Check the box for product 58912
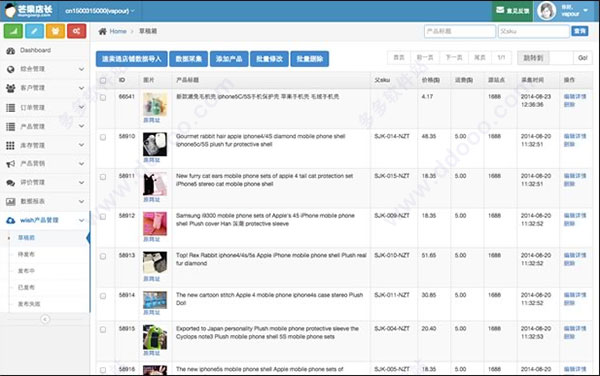 103,217
